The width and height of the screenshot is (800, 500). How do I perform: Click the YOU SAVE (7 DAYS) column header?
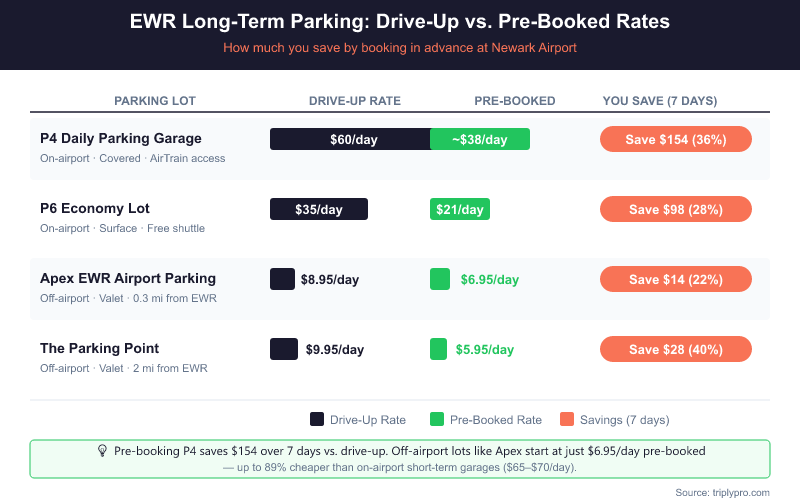click(660, 101)
